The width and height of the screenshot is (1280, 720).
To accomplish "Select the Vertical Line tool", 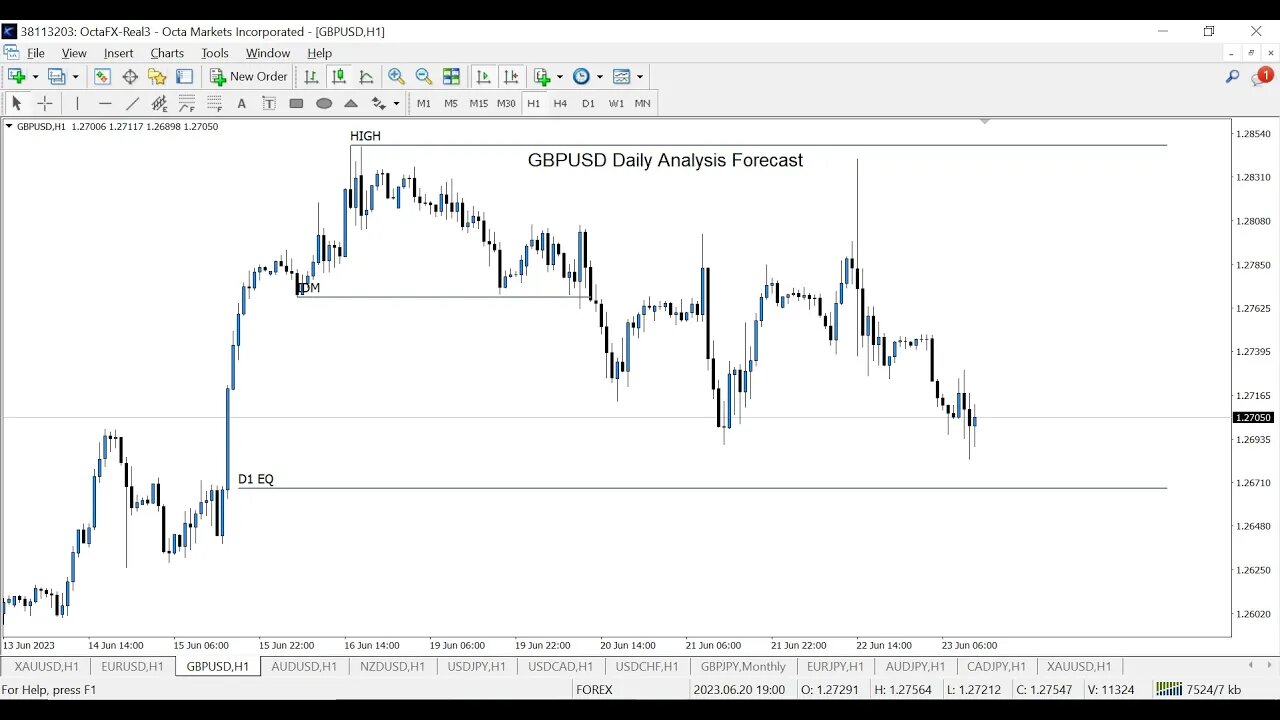I will [77, 103].
